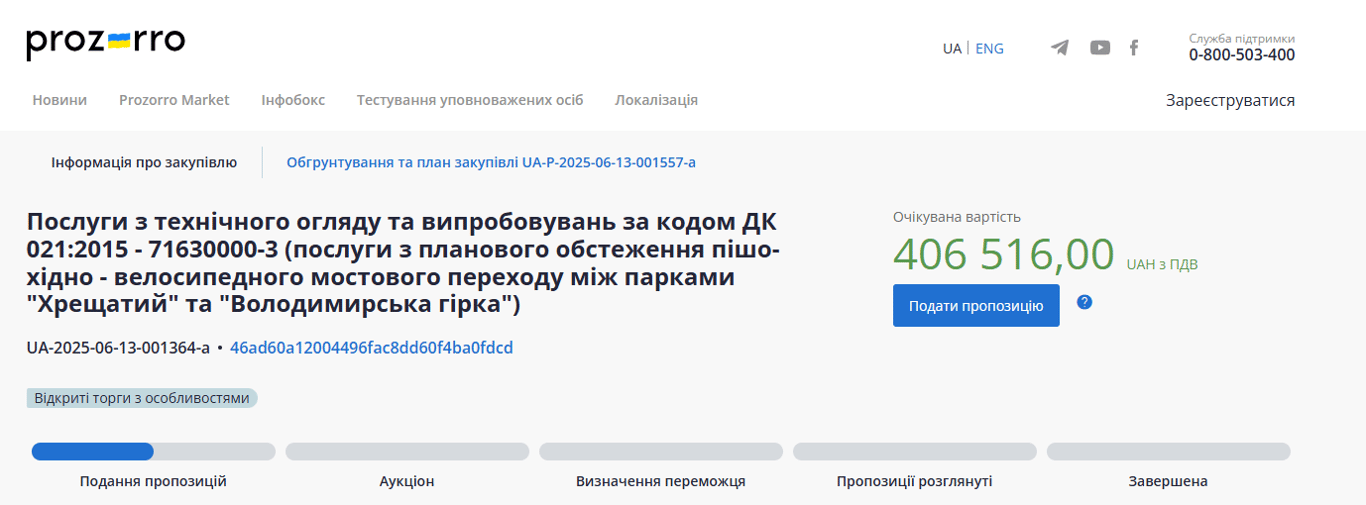
Task: Click the Подання пропозицій progress bar
Action: pos(153,452)
